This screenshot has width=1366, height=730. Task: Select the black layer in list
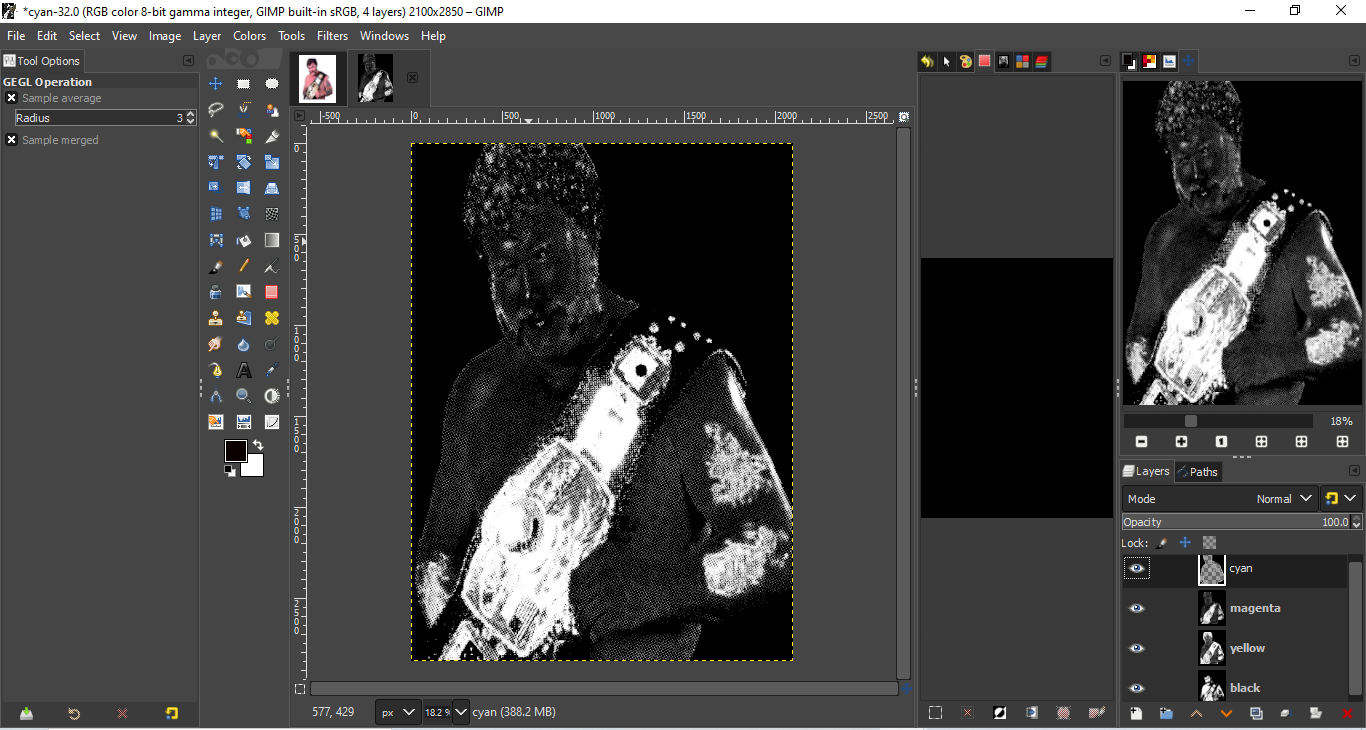click(1245, 688)
